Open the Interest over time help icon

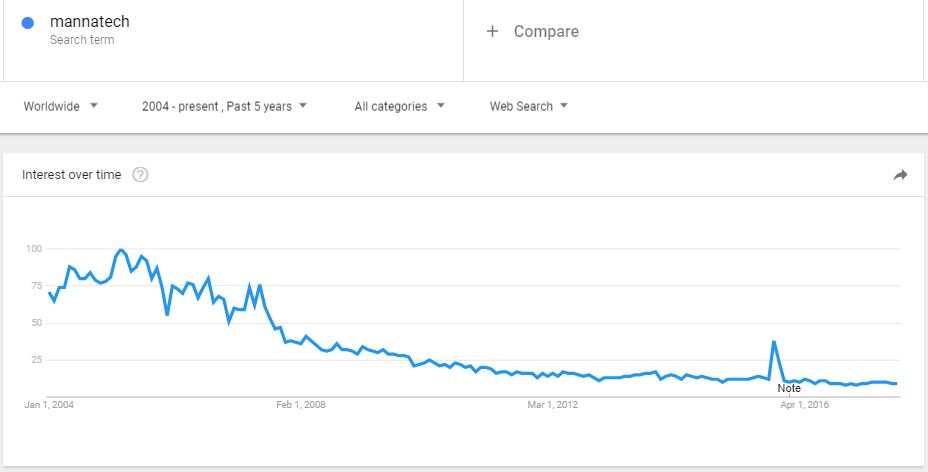pos(140,174)
